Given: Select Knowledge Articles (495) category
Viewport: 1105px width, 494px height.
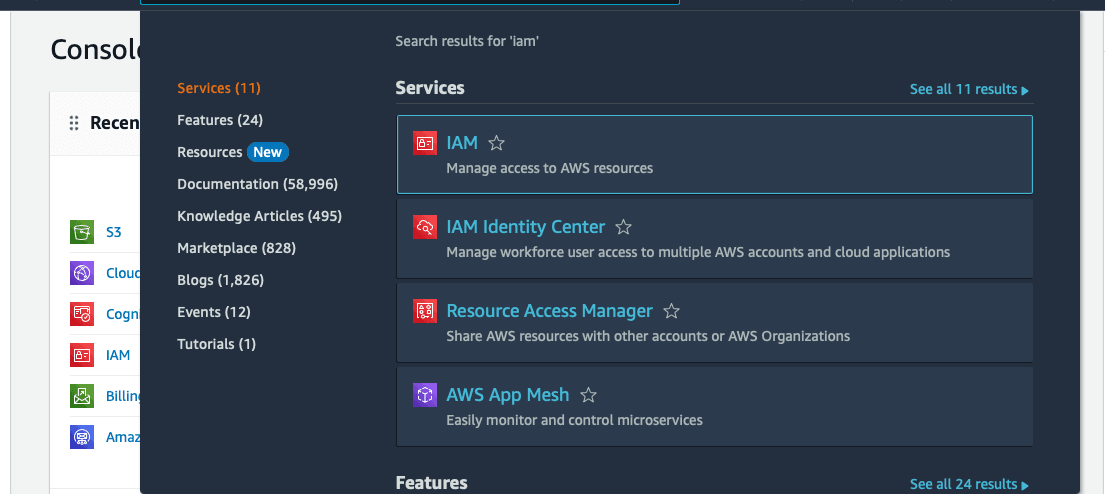Looking at the screenshot, I should click(259, 216).
